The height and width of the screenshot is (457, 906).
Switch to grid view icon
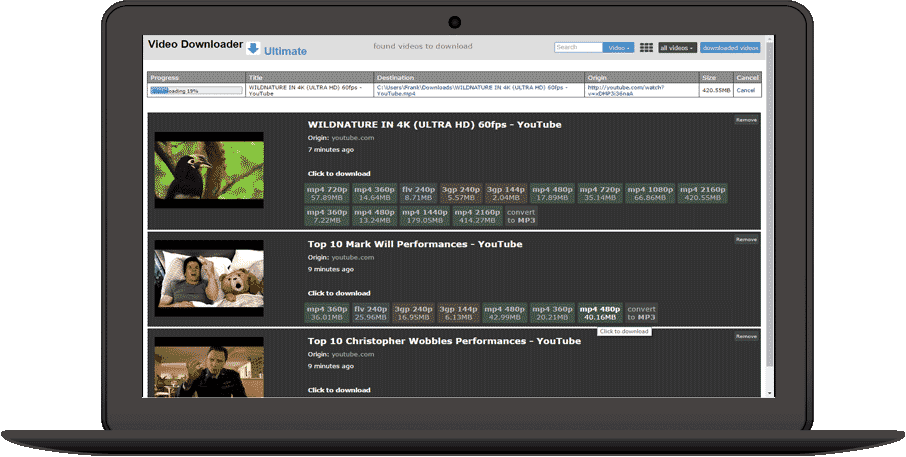pyautogui.click(x=646, y=48)
